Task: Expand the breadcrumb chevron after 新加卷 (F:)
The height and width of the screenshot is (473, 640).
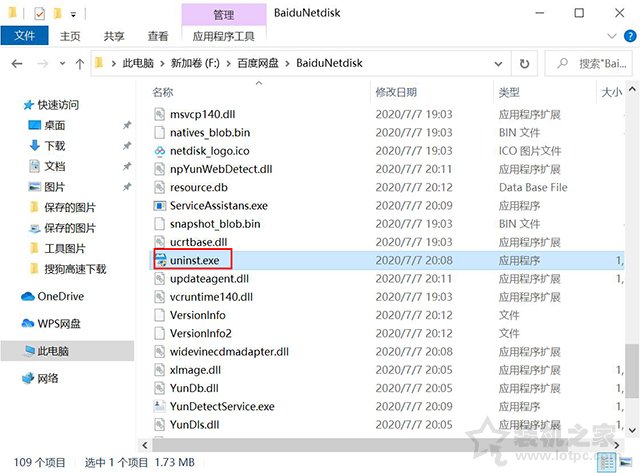Action: click(x=229, y=64)
